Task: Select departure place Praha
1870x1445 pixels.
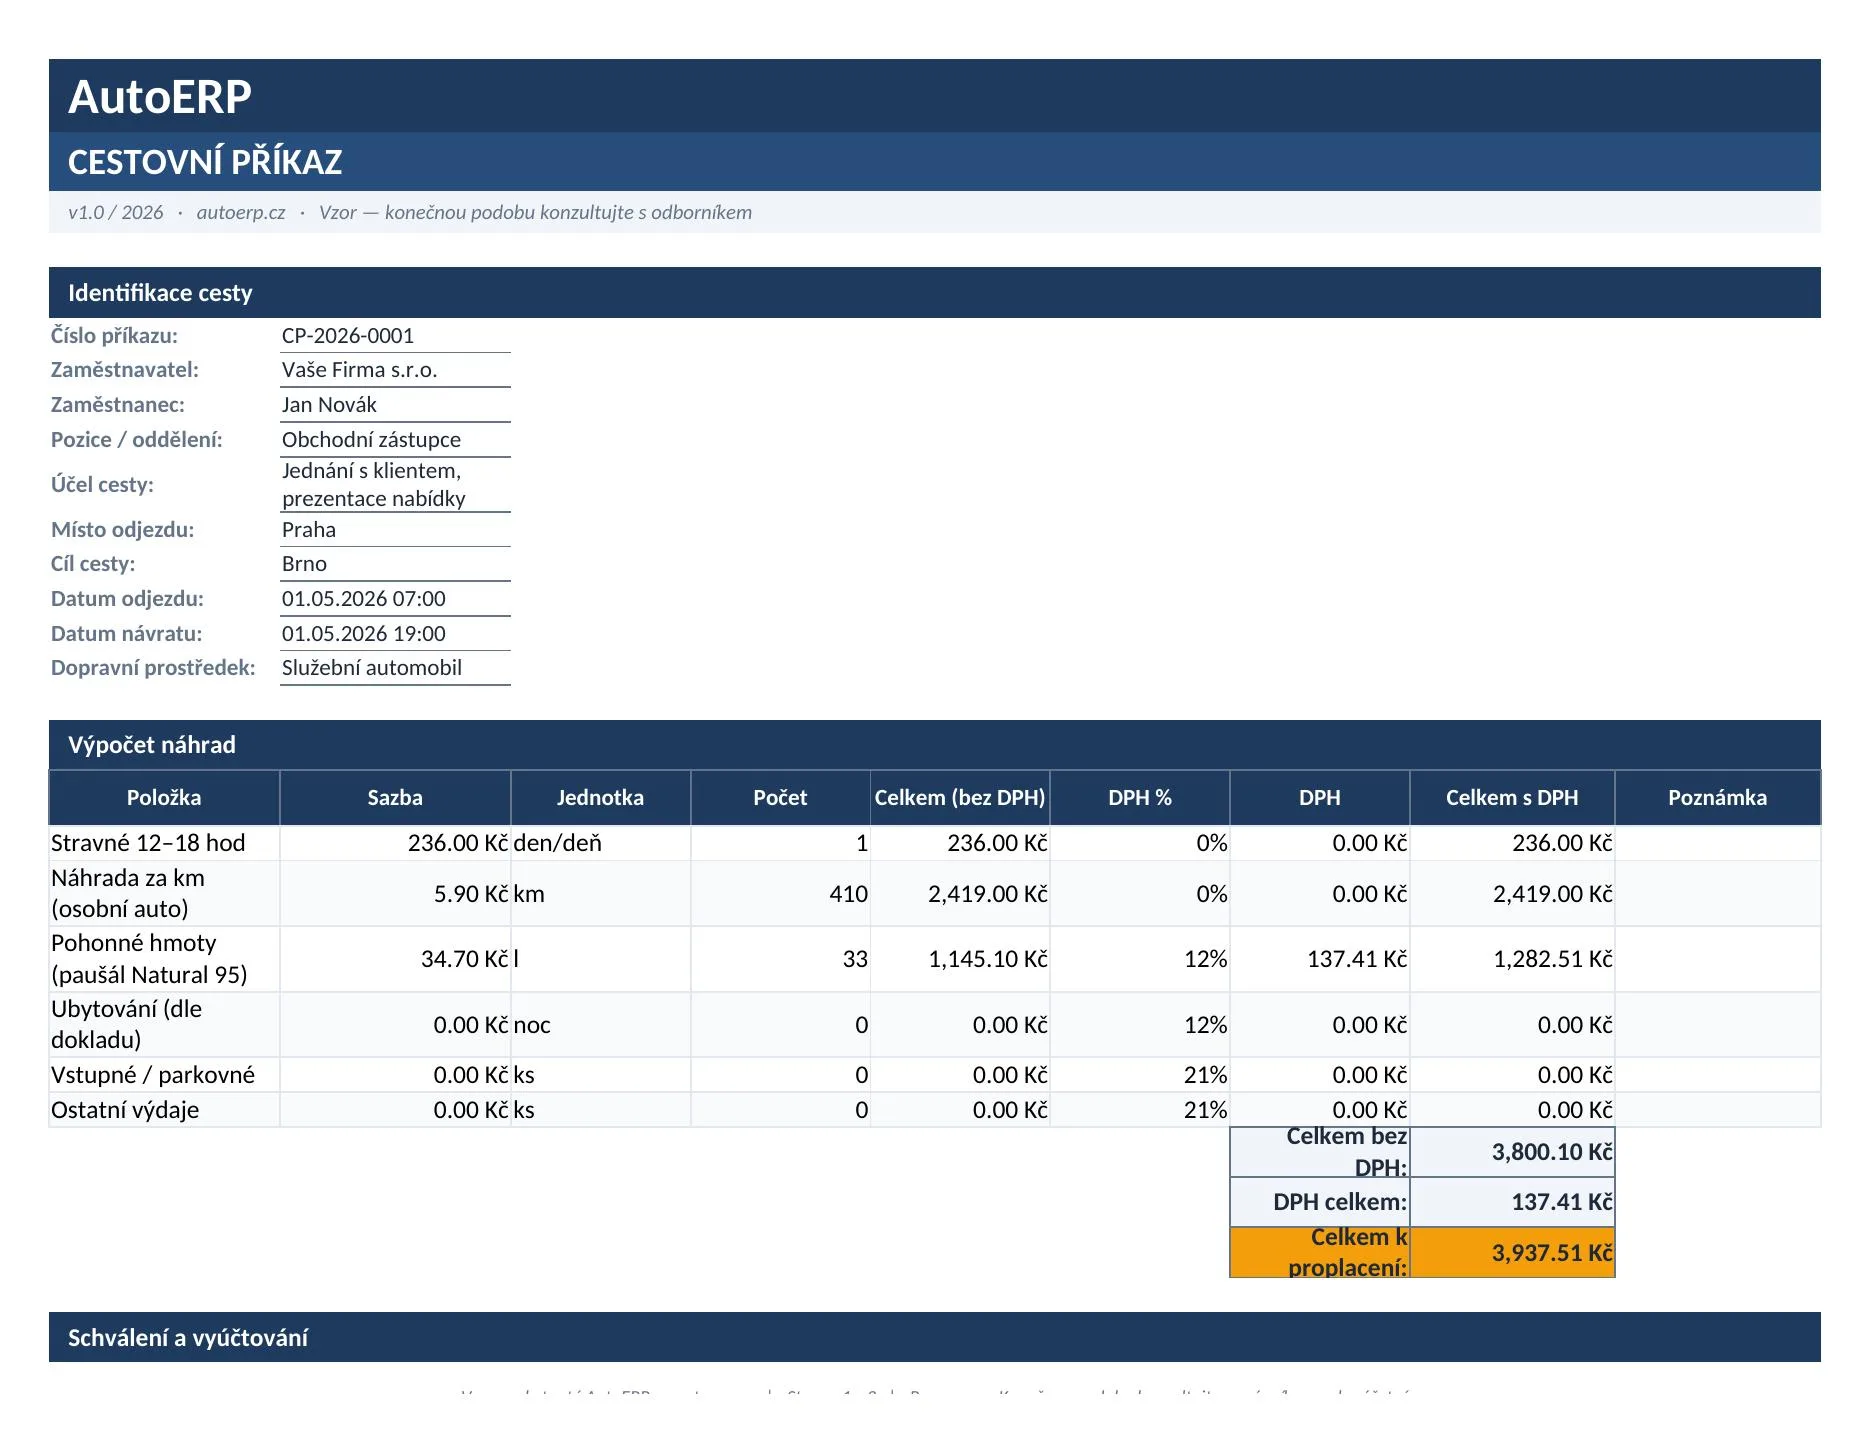Action: point(395,530)
